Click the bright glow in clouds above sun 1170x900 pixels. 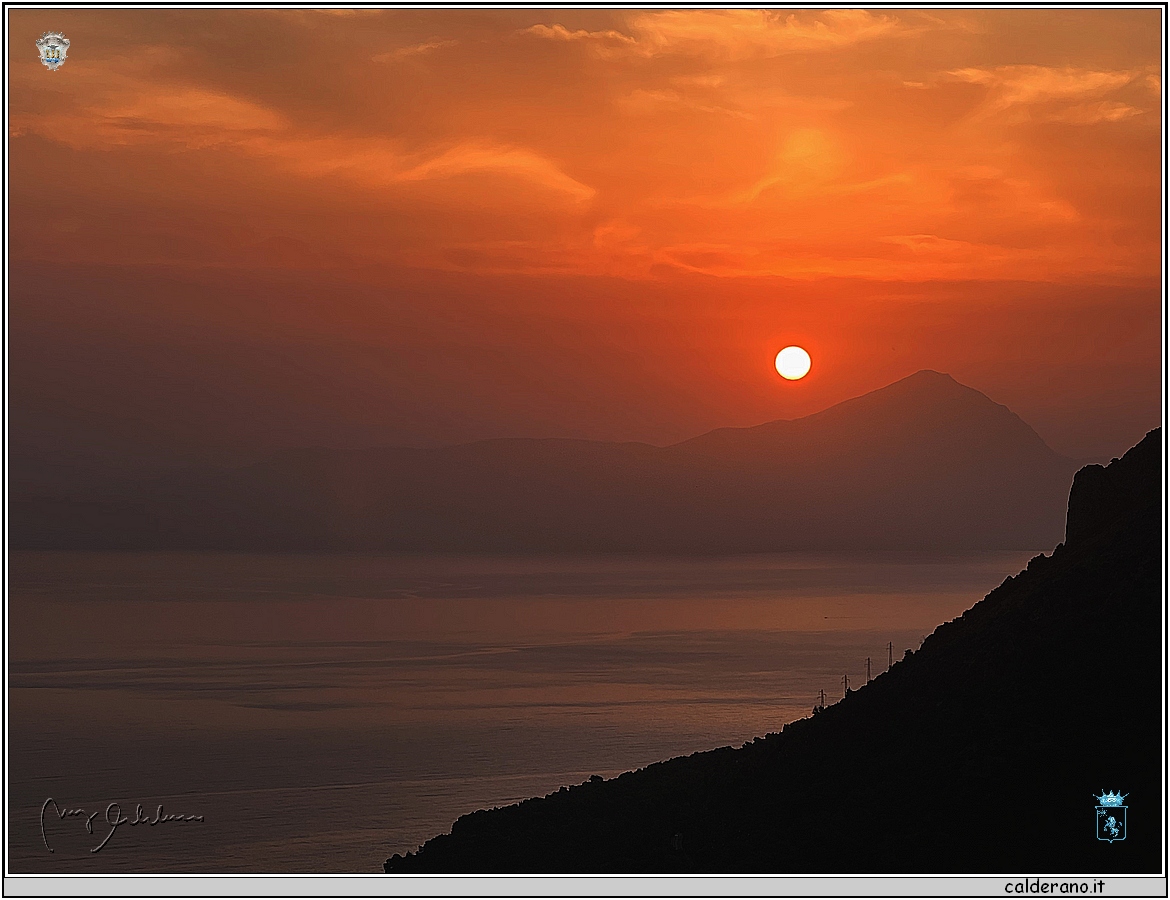pyautogui.click(x=806, y=150)
